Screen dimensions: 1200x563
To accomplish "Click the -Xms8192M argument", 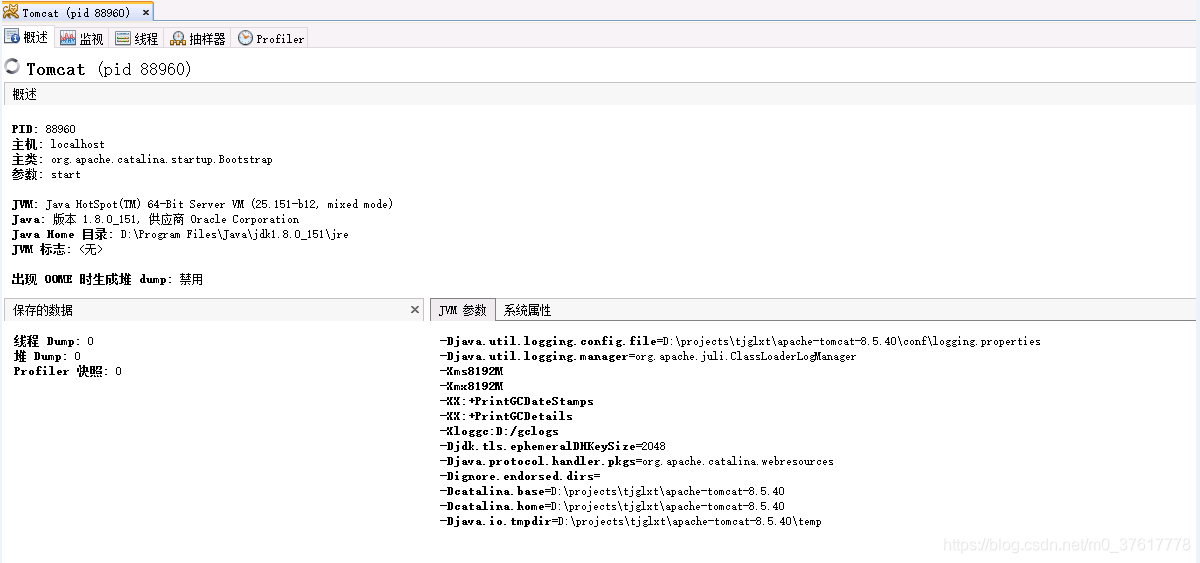I will point(471,371).
